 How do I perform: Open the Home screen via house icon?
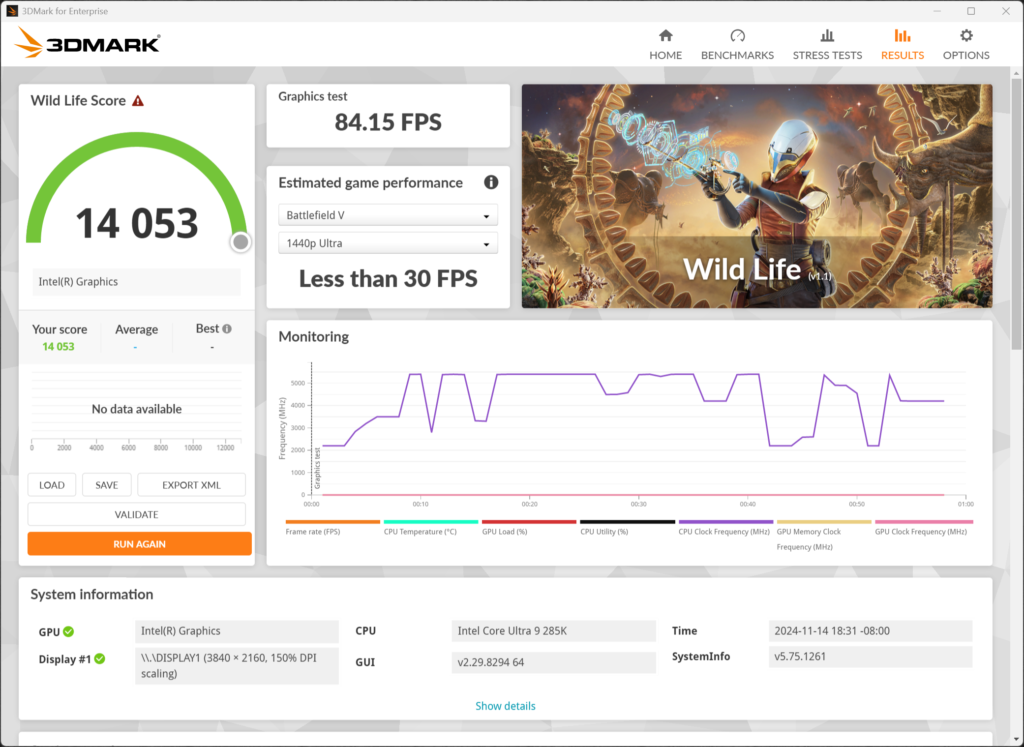[665, 44]
